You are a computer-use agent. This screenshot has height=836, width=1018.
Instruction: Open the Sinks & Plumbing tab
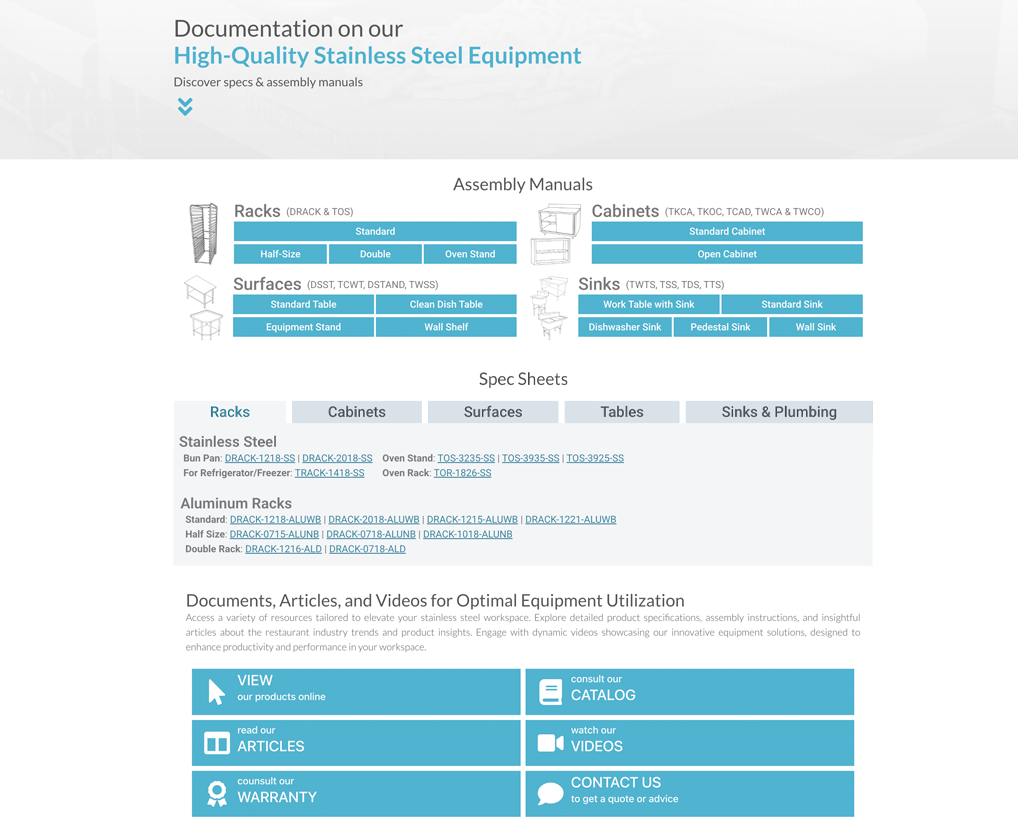(778, 412)
